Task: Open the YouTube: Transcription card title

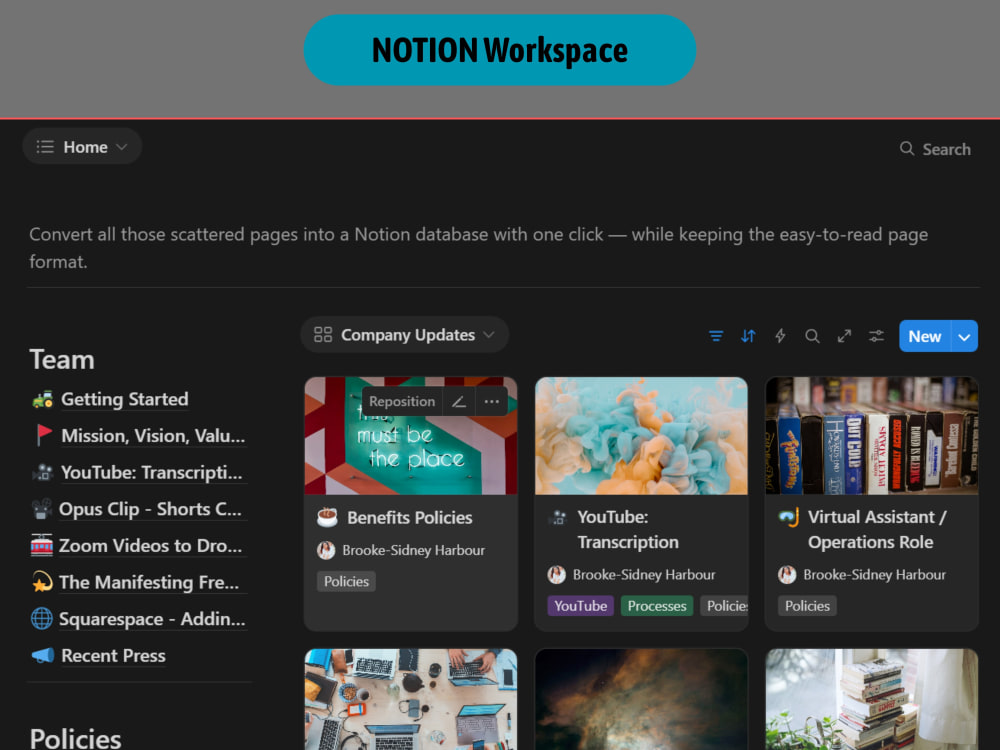Action: tap(628, 529)
